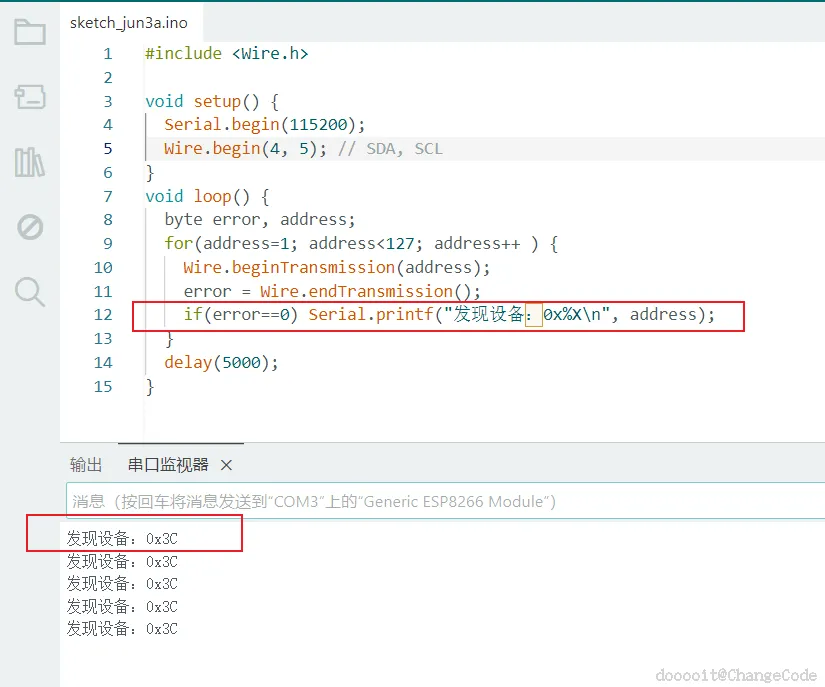Close the serial monitor tab
The image size is (825, 687).
click(226, 465)
